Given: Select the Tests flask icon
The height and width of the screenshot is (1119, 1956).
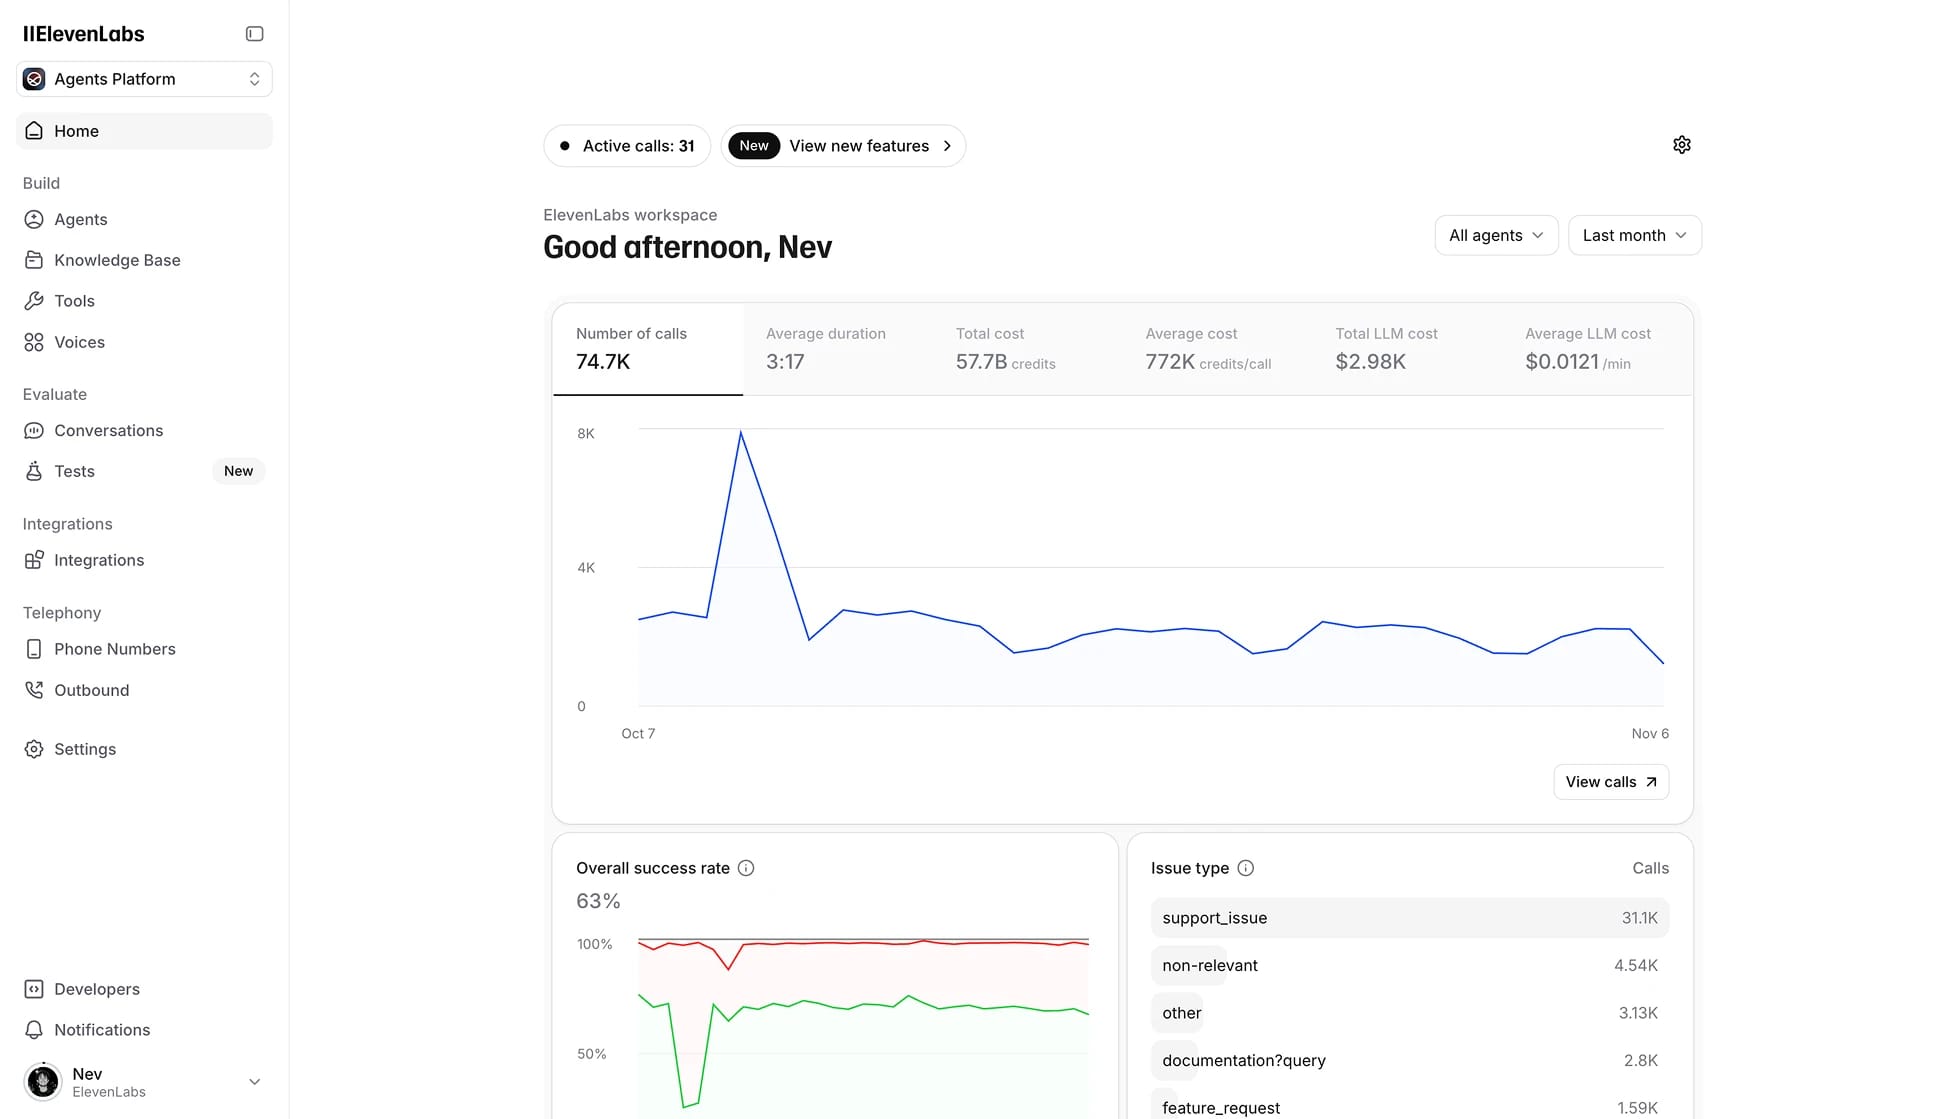Looking at the screenshot, I should point(34,471).
